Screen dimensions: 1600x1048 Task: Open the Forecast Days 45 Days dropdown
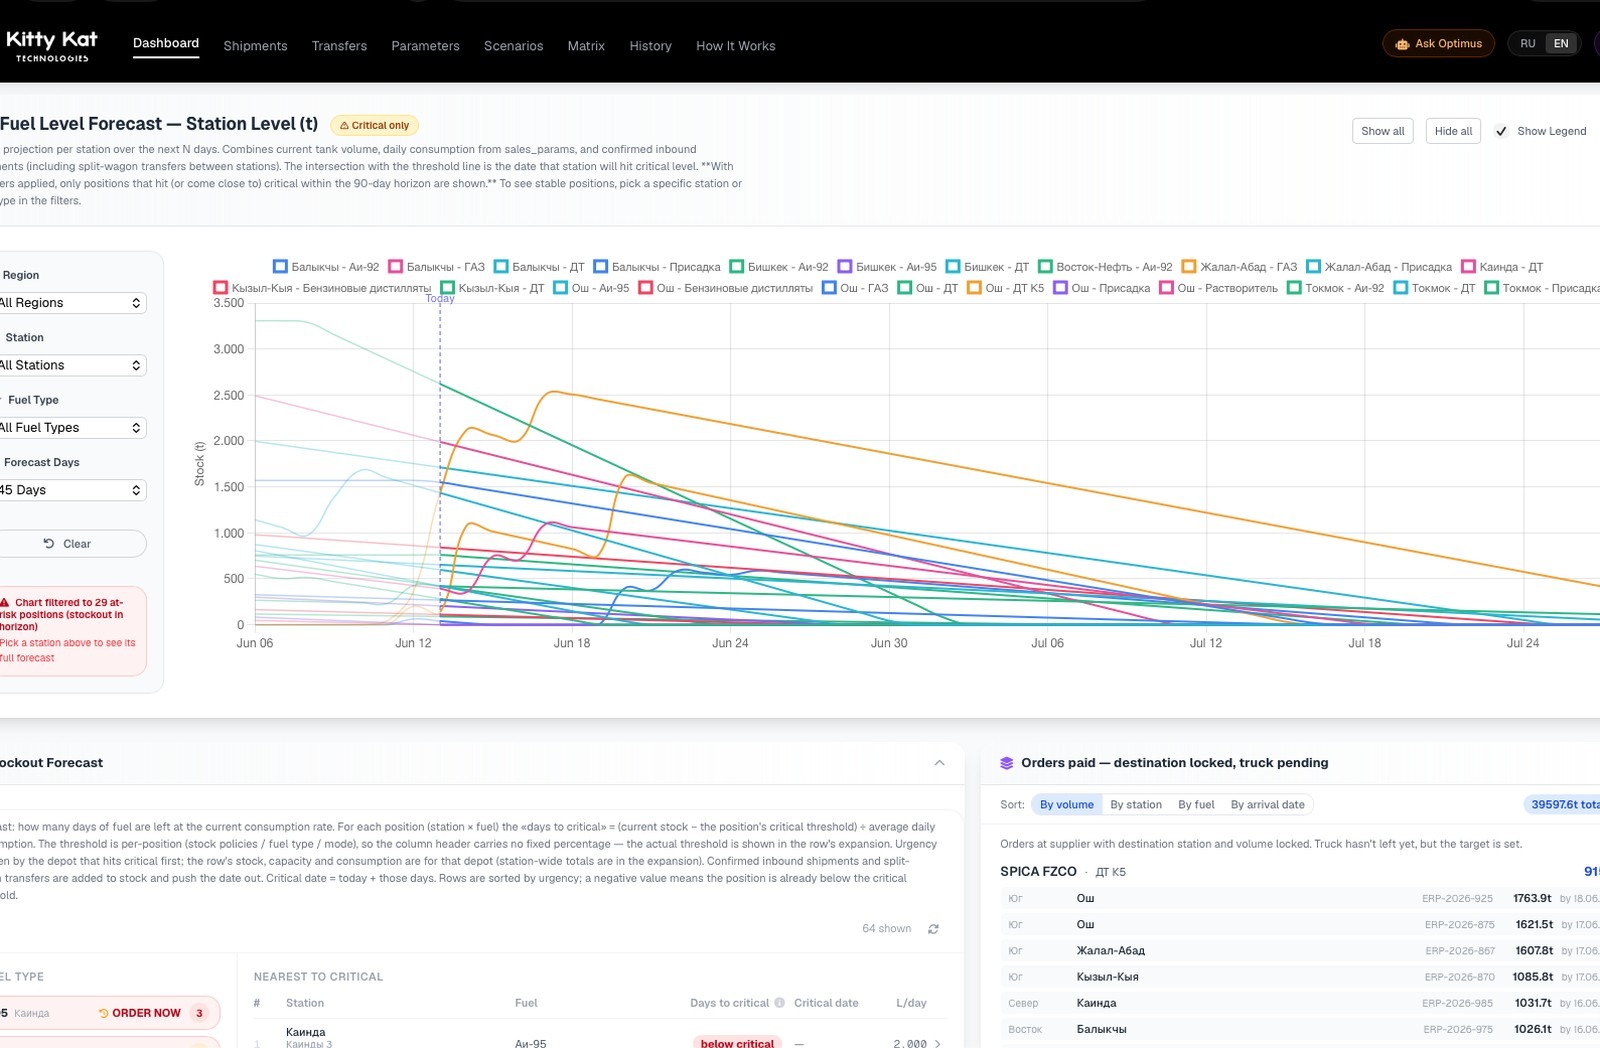(70, 490)
